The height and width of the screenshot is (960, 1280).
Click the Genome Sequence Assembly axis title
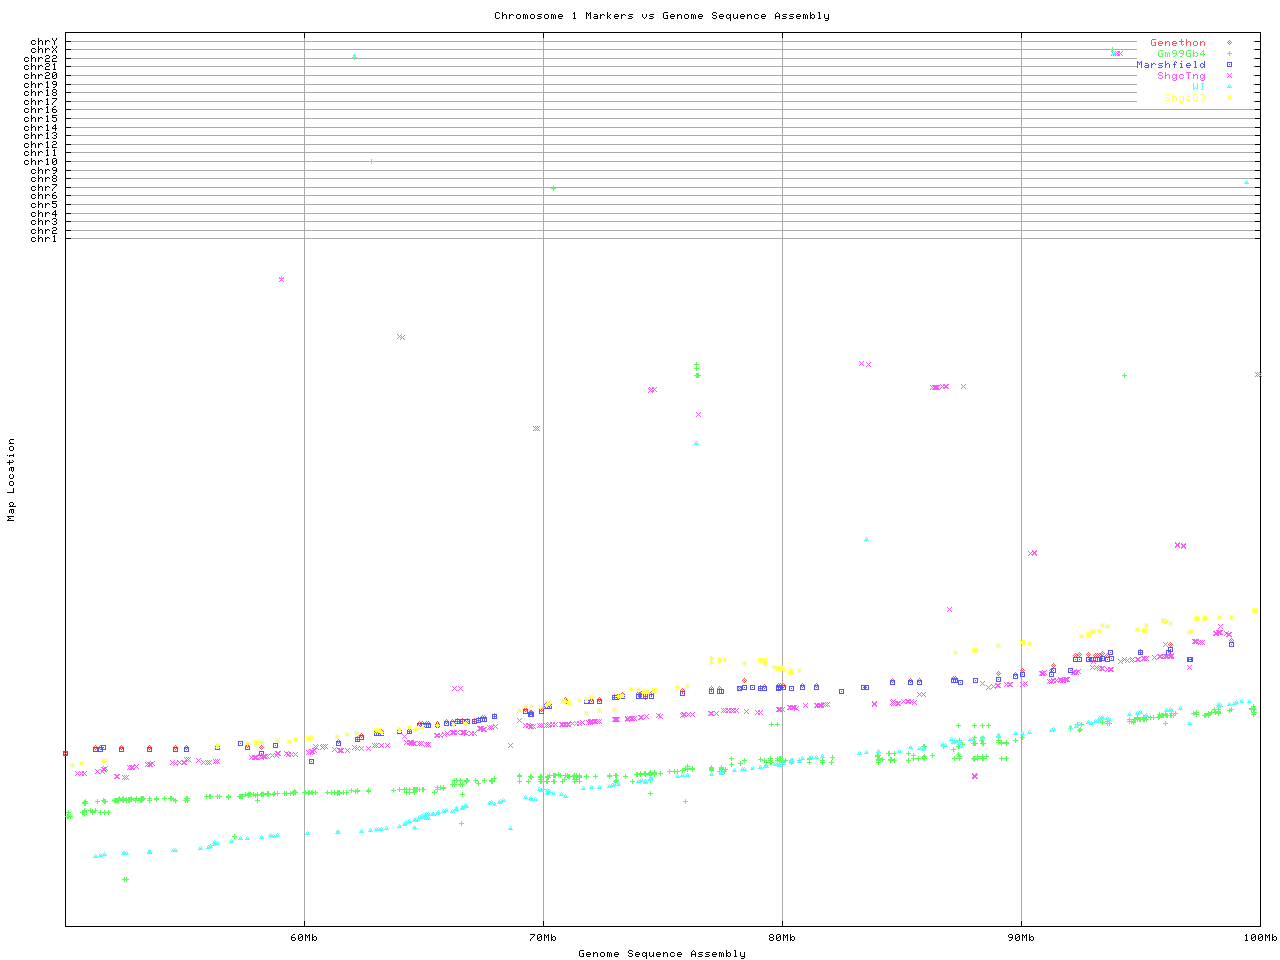661,954
